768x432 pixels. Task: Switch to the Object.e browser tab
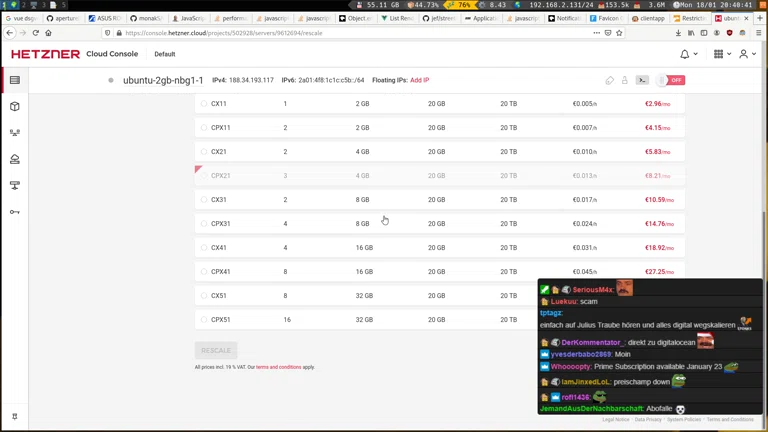pos(356,18)
